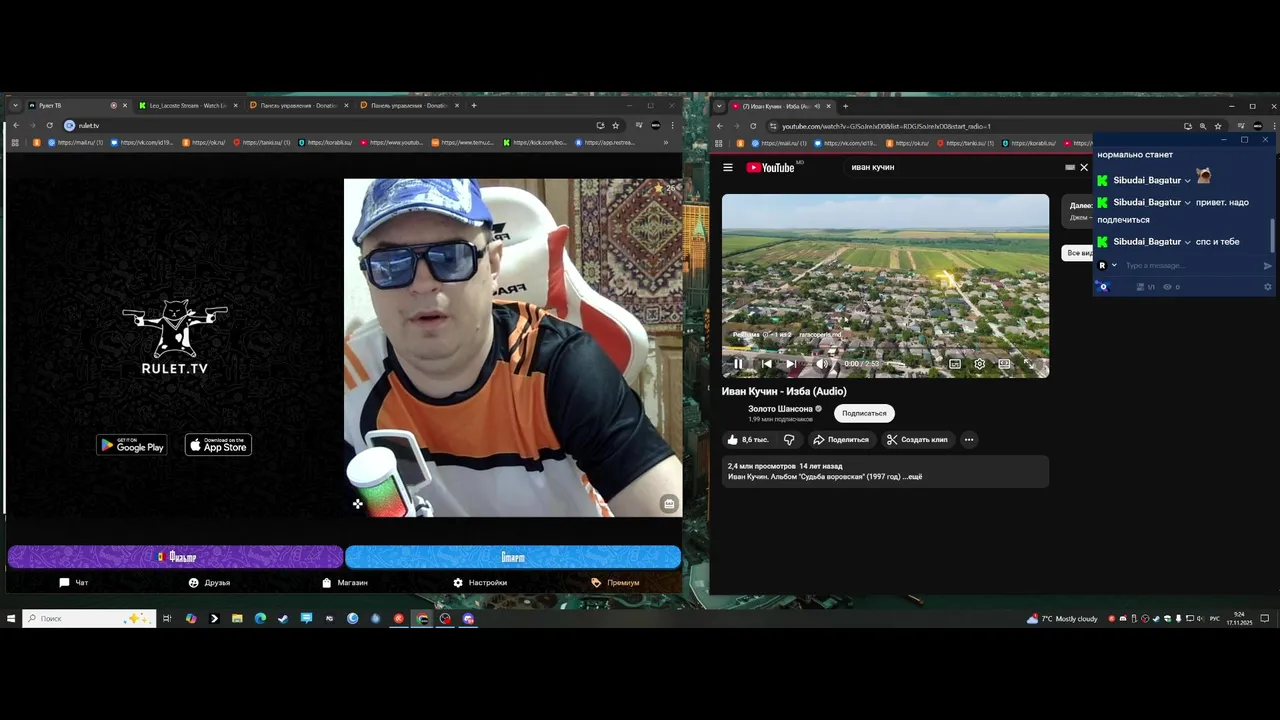The width and height of the screenshot is (1280, 720).
Task: Subscribe with the Подписаться button
Action: coord(864,413)
